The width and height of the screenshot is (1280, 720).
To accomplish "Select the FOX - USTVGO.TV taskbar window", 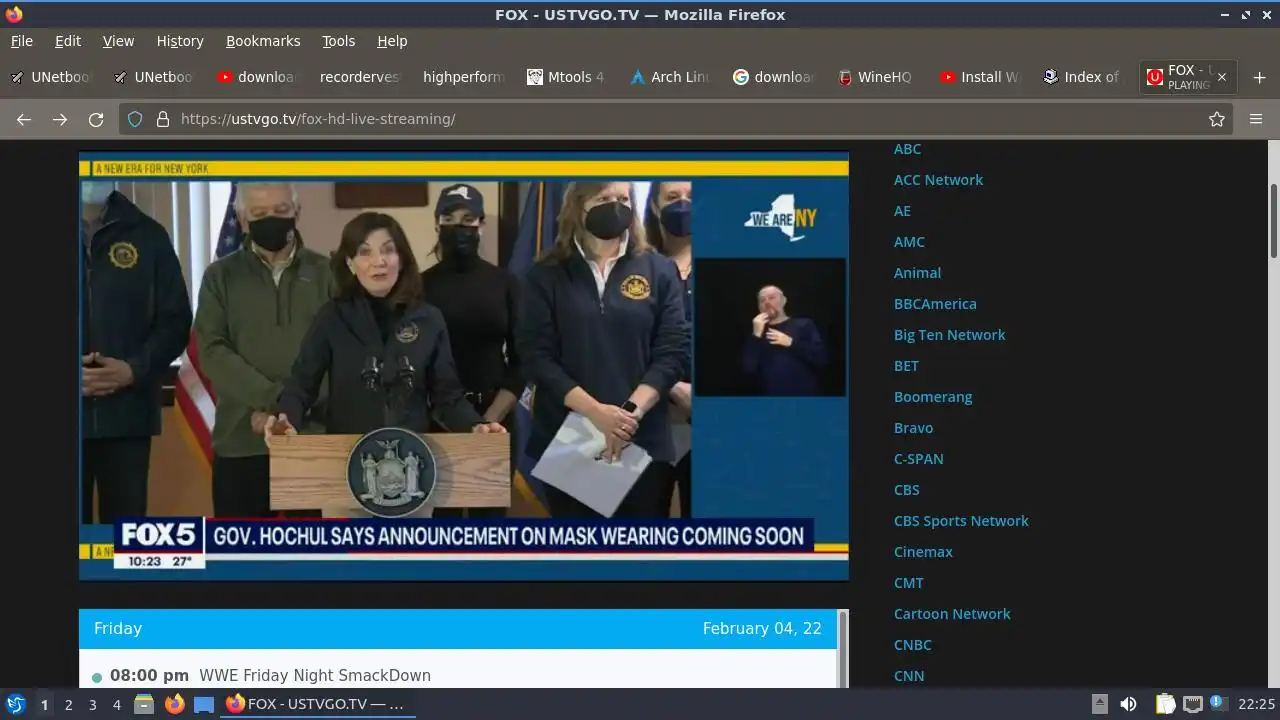I will pyautogui.click(x=316, y=704).
